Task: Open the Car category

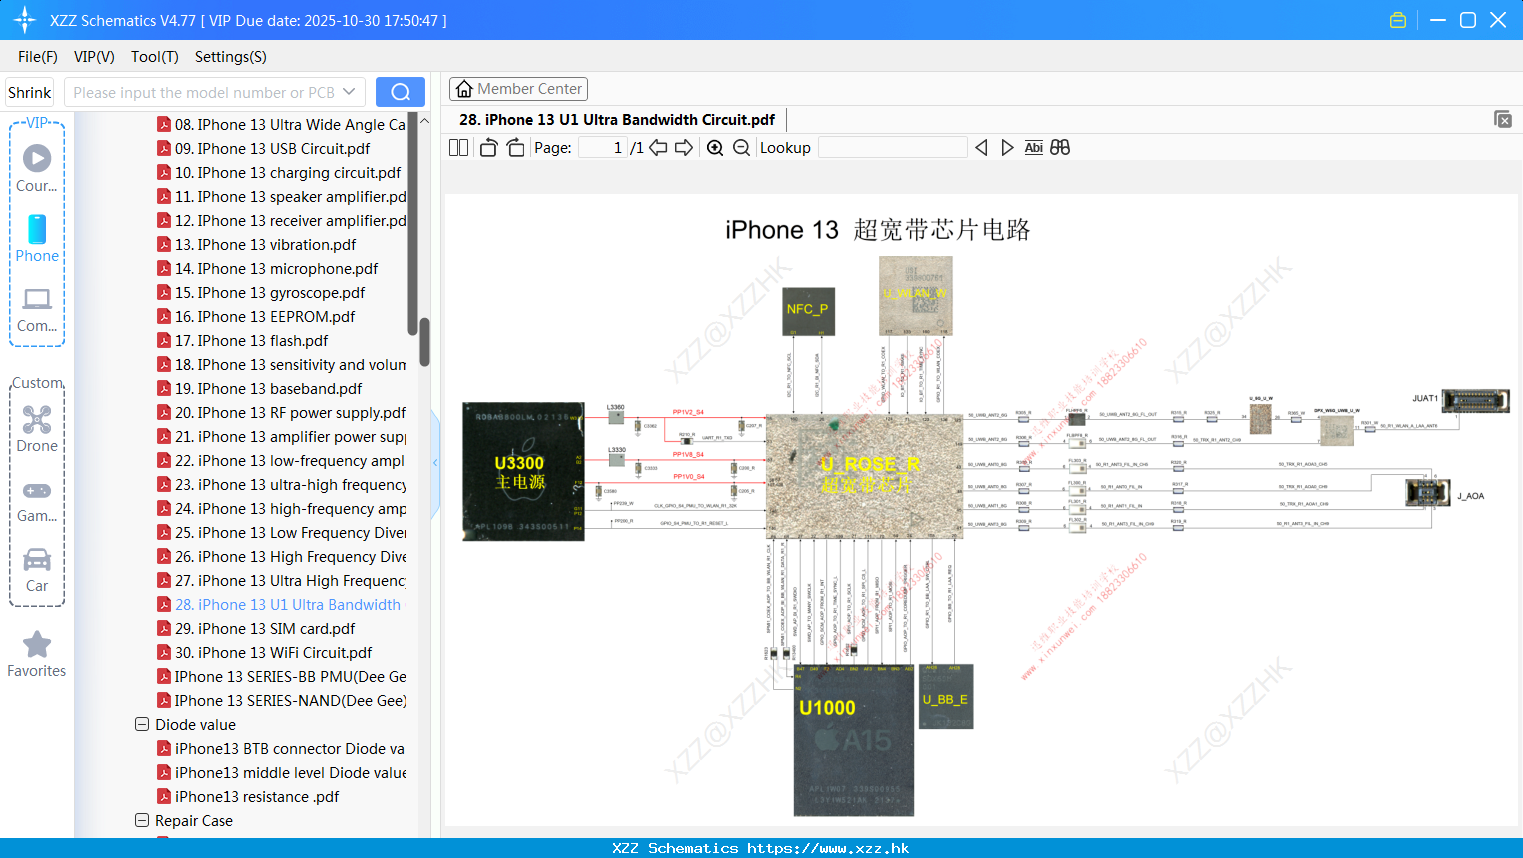Action: coord(37,570)
